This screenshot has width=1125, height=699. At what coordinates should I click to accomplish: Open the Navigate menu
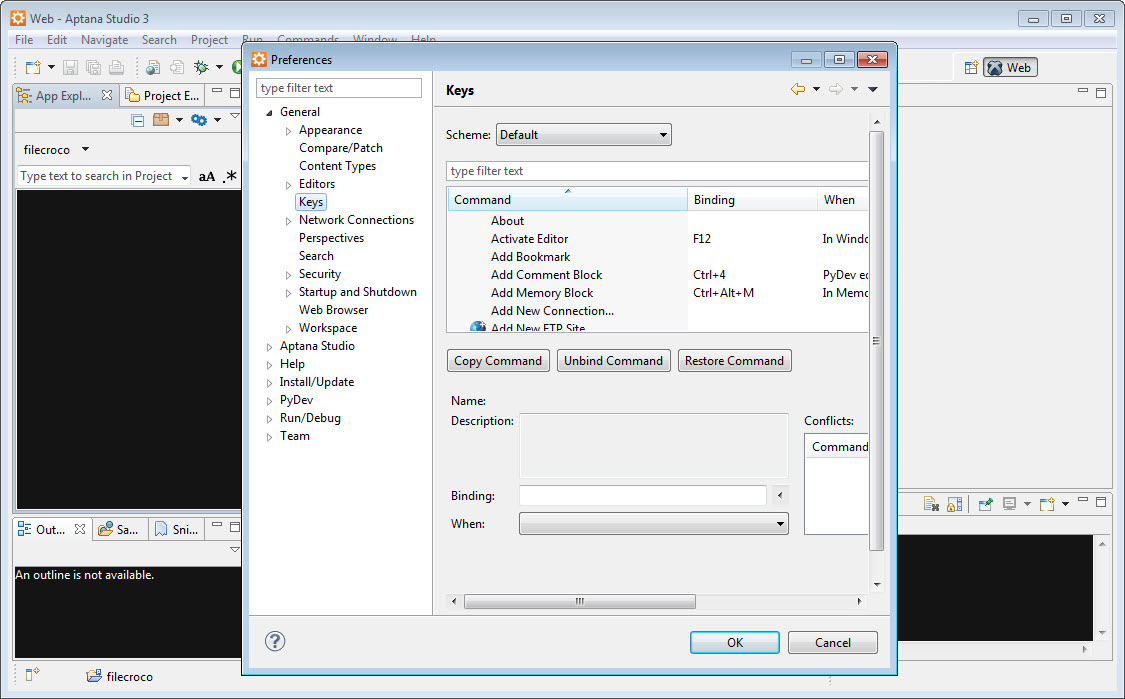pyautogui.click(x=104, y=40)
